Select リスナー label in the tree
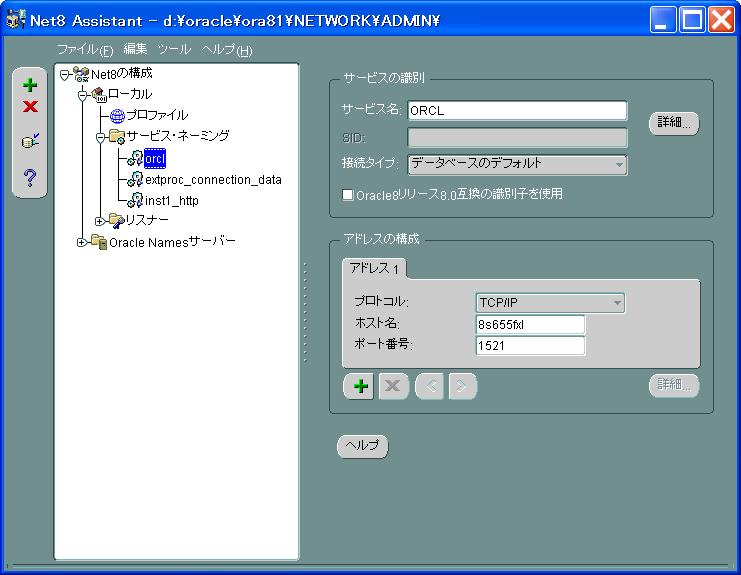Viewport: 741px width, 575px height. pyautogui.click(x=147, y=221)
